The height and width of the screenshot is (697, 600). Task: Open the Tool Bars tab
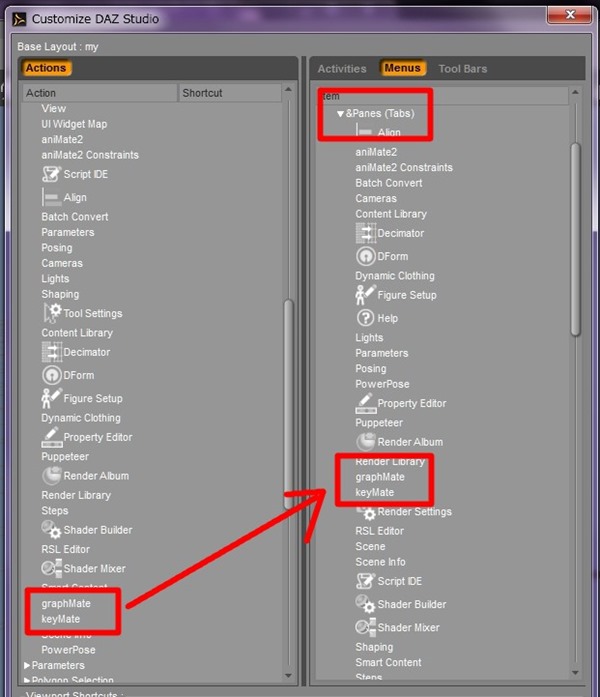[462, 69]
